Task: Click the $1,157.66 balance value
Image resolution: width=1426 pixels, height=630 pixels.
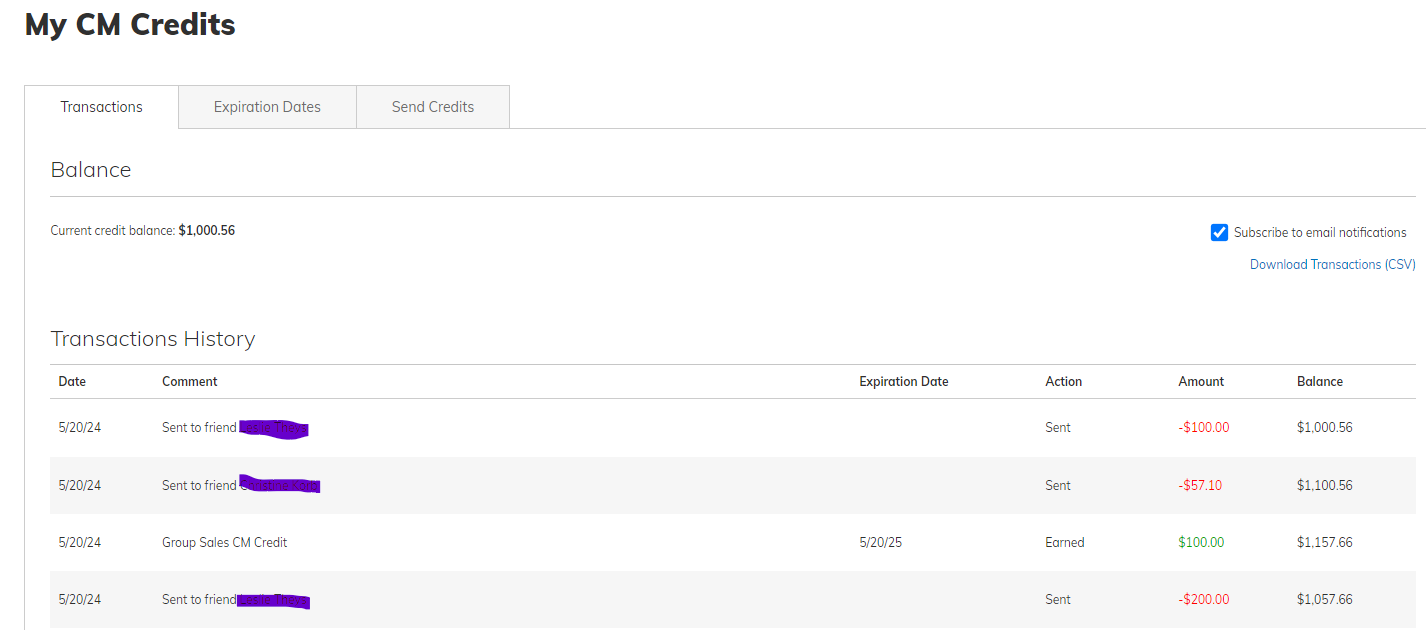Action: pos(1324,543)
